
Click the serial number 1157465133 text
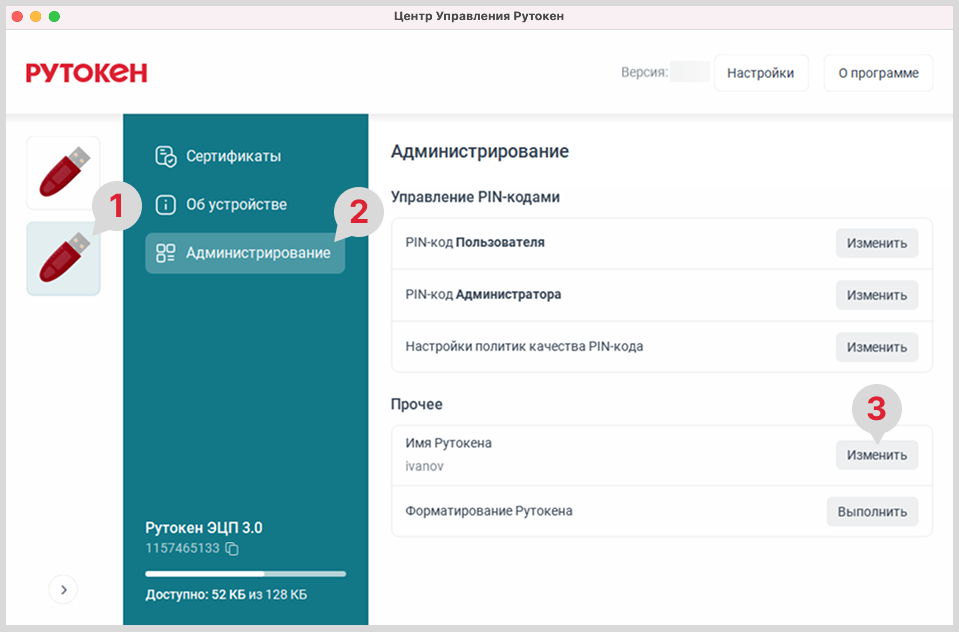[x=182, y=549]
